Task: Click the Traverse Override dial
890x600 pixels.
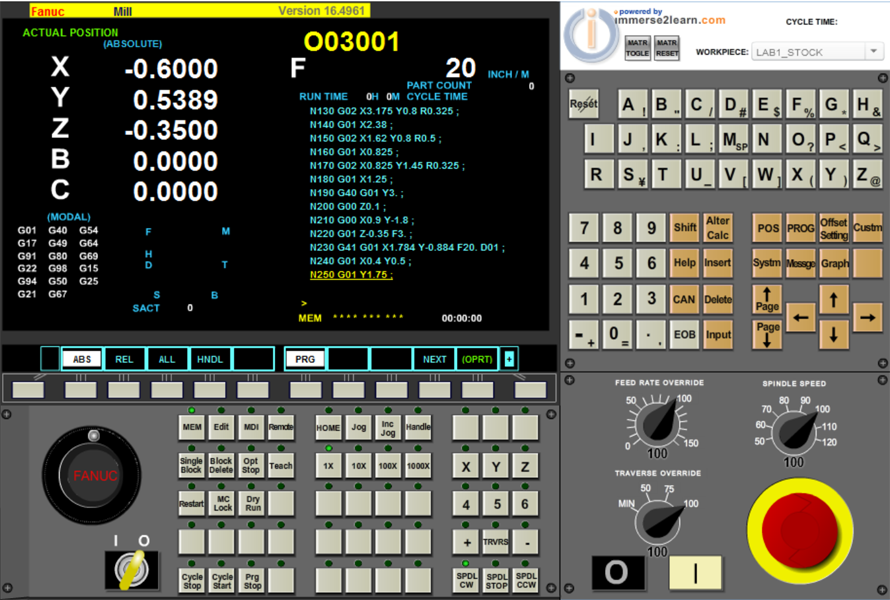Action: [657, 521]
